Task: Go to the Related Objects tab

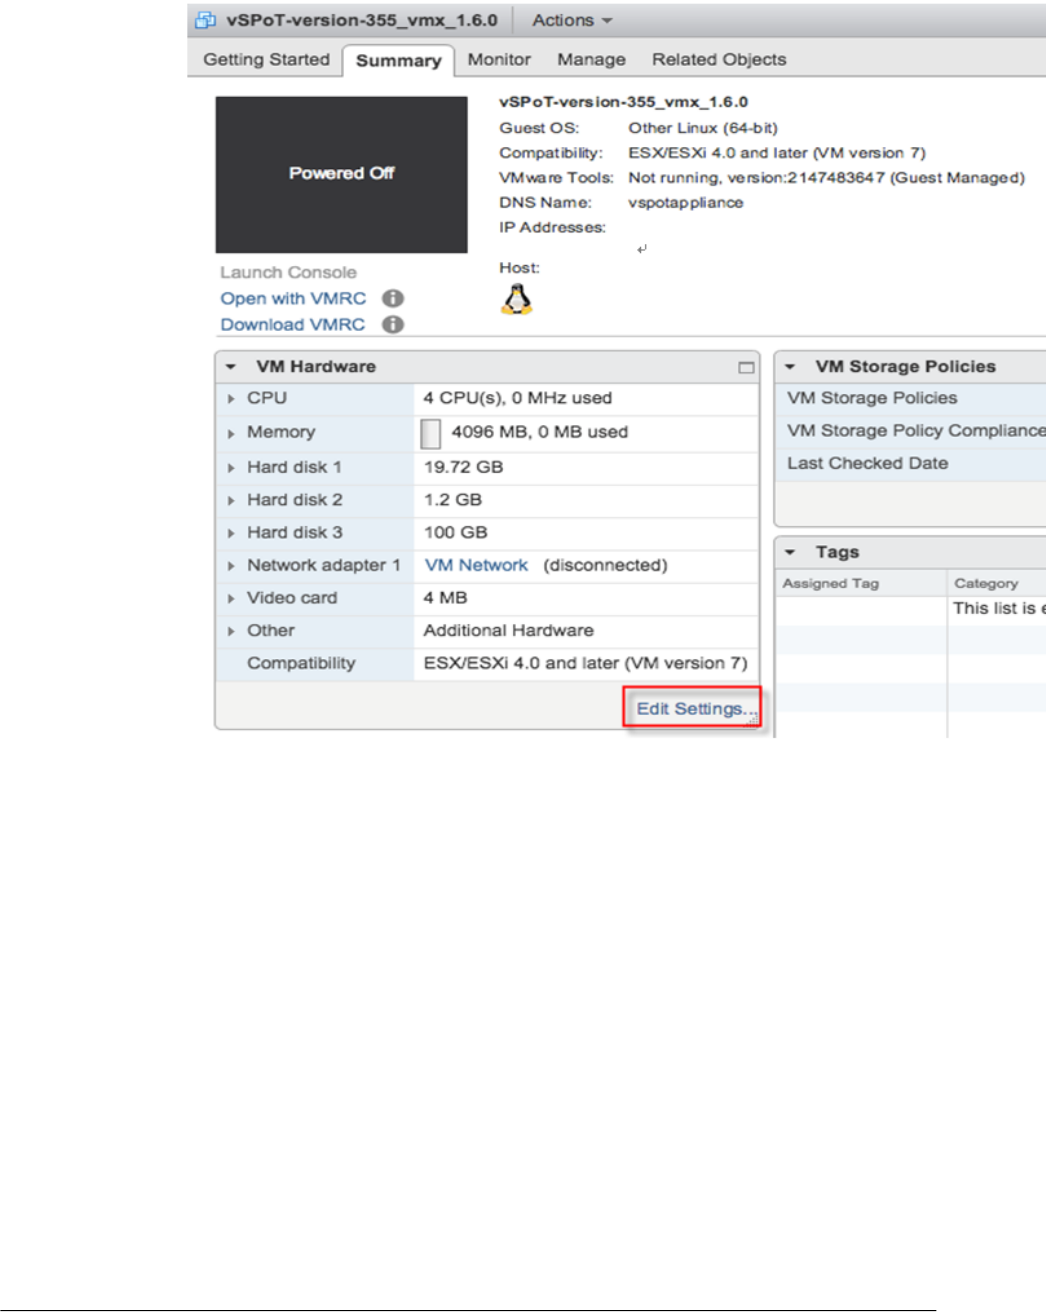Action: [x=719, y=59]
